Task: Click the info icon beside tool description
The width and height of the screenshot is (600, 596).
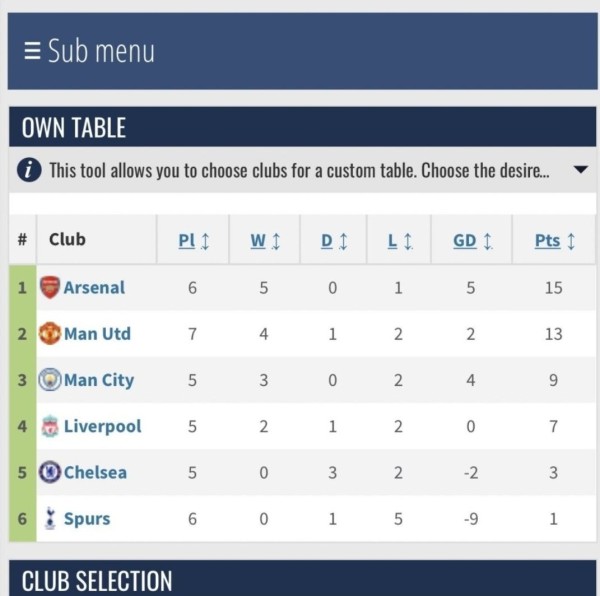Action: [29, 170]
